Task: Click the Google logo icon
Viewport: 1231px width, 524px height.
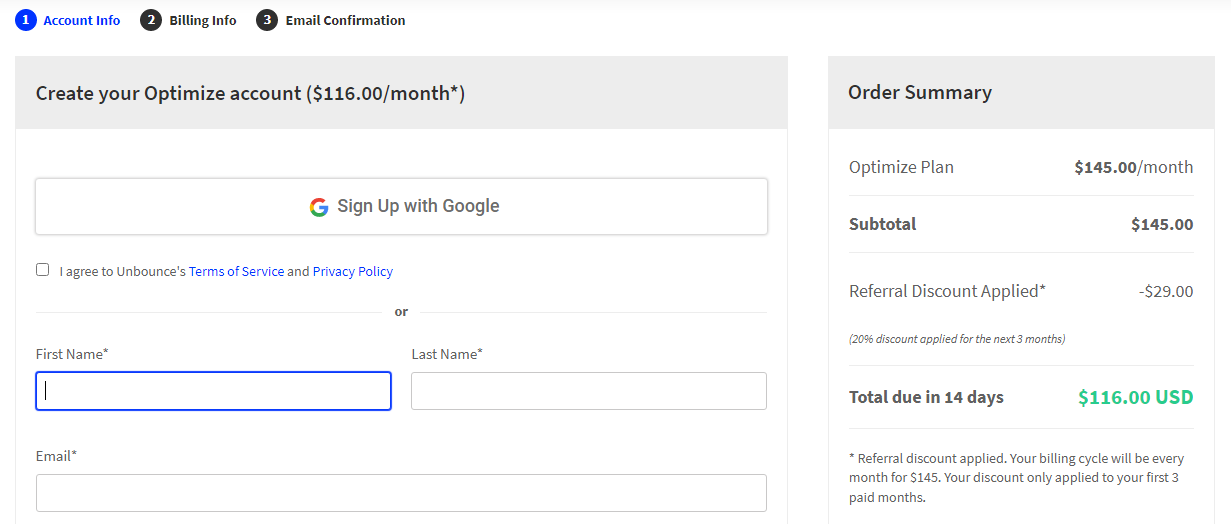Action: click(x=319, y=207)
